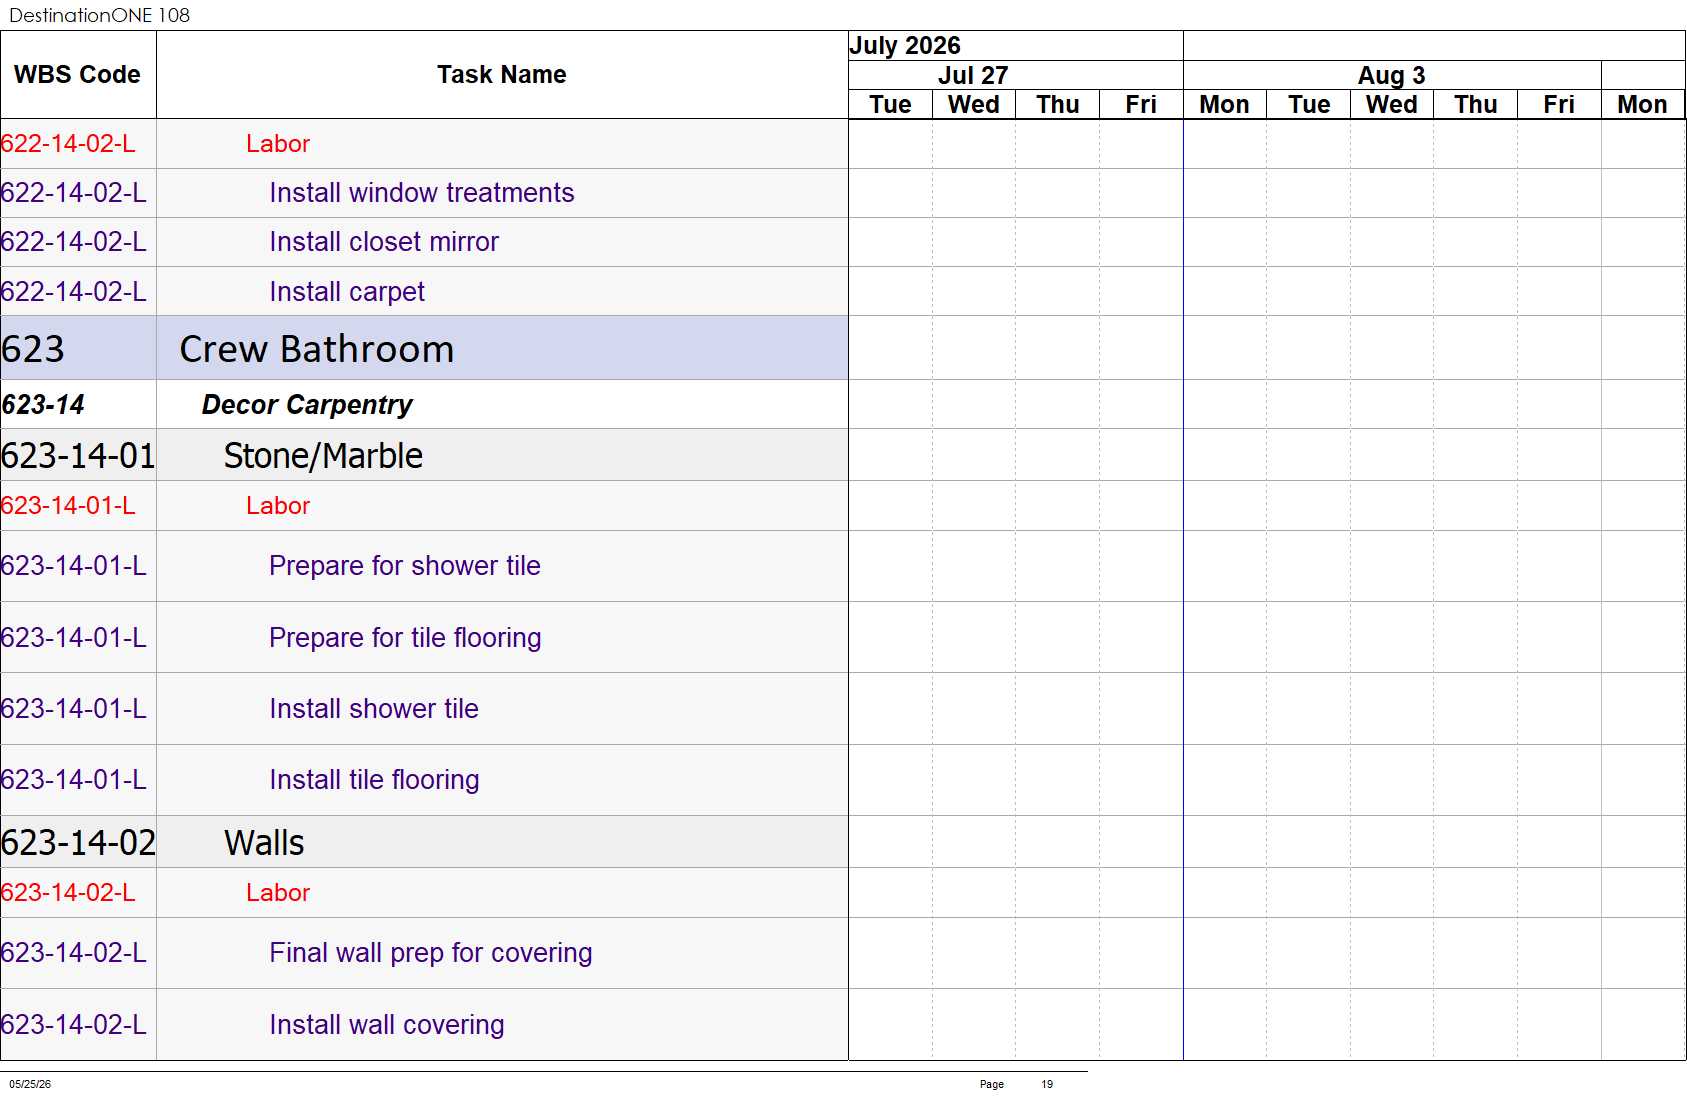Click Fri under the Aug 3 week
Screen dimensions: 1687x1097
pyautogui.click(x=1559, y=105)
